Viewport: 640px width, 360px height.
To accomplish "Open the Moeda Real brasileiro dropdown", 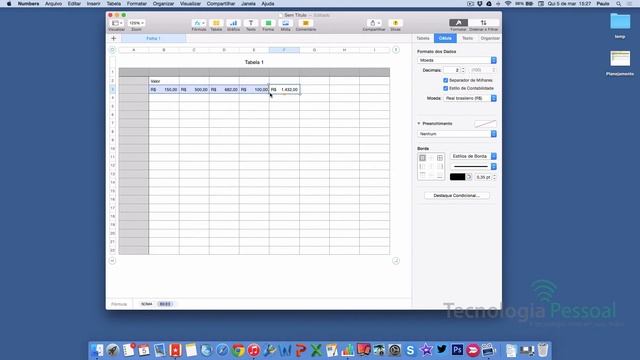I will coord(470,98).
